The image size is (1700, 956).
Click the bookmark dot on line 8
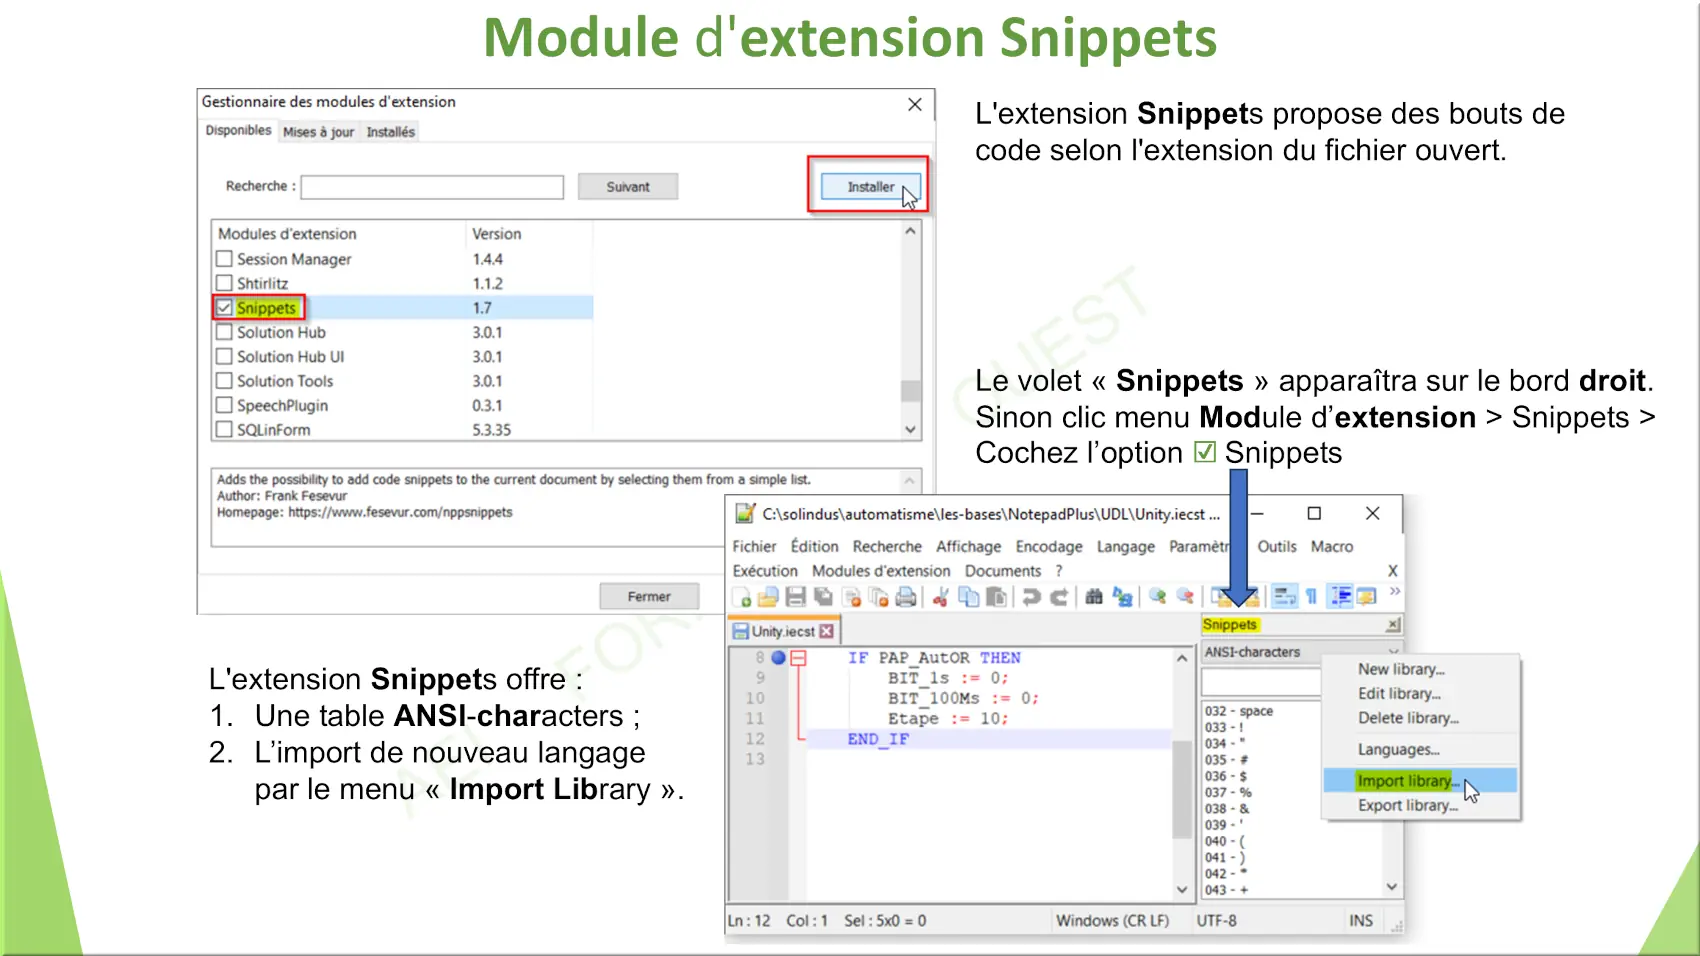pyautogui.click(x=778, y=658)
